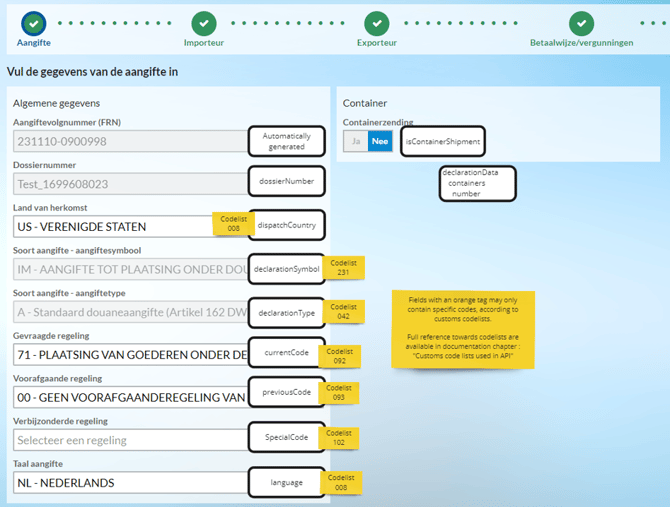Open the Gevraagde regeling dropdown
The width and height of the screenshot is (670, 507).
pyautogui.click(x=131, y=355)
